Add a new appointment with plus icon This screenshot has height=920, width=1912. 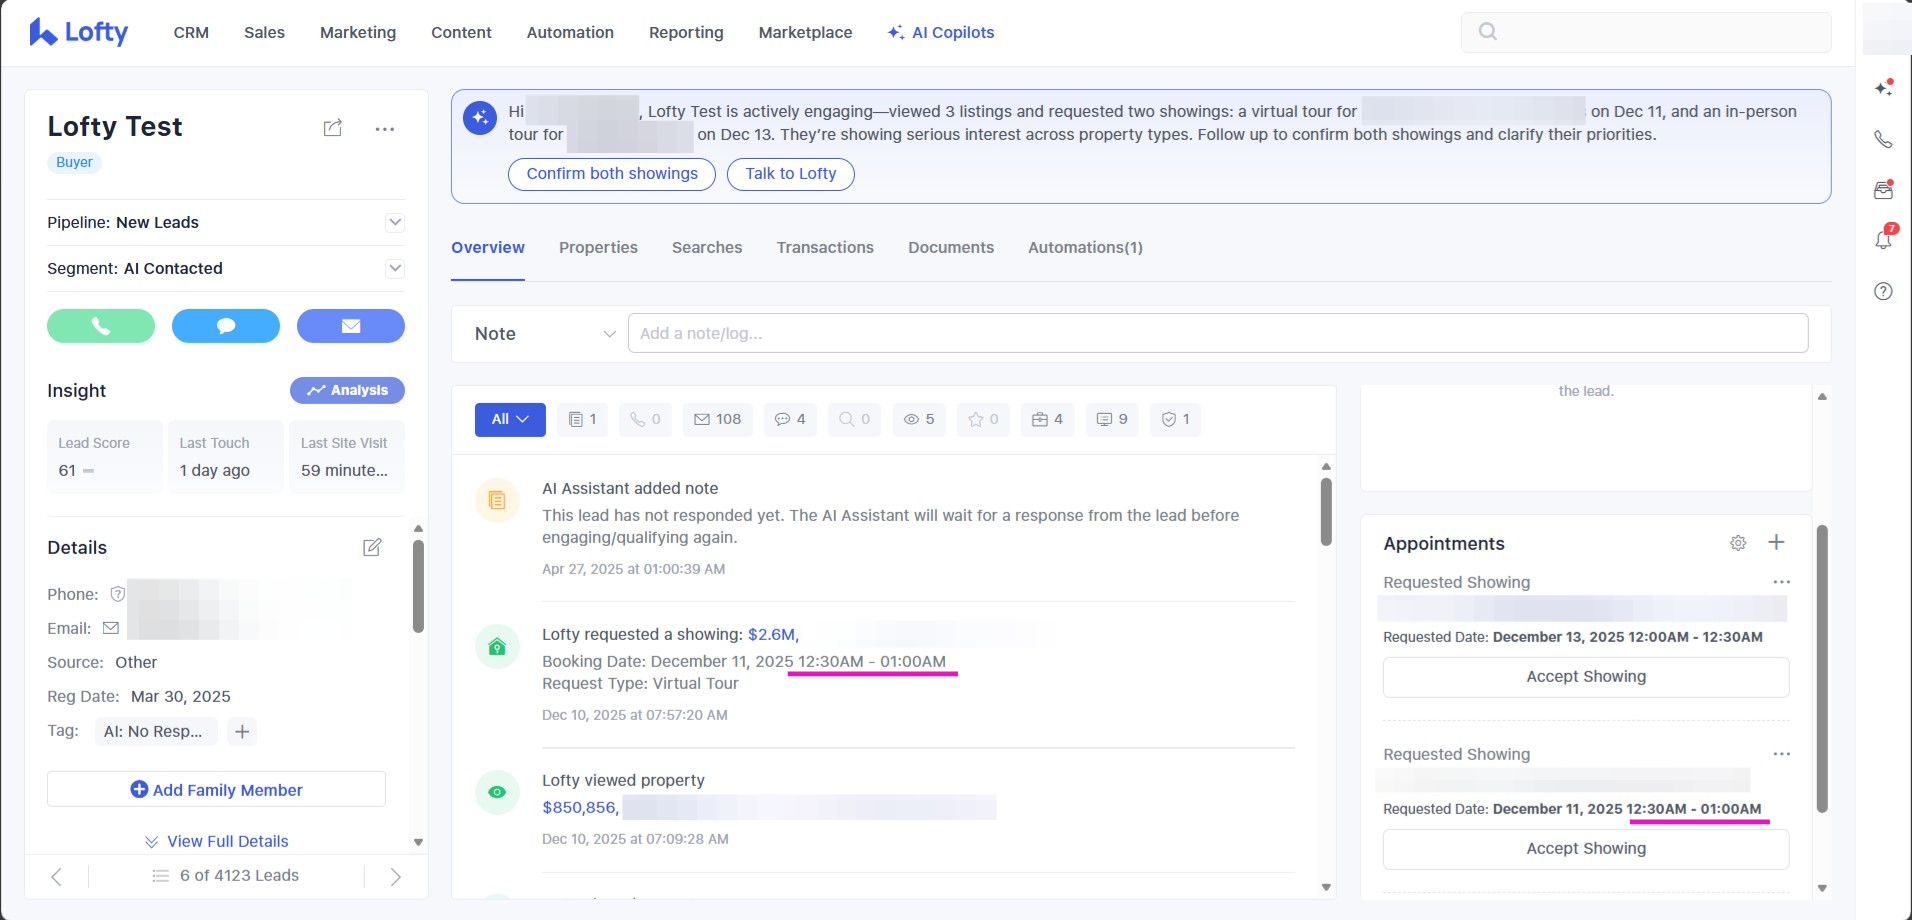(x=1776, y=542)
